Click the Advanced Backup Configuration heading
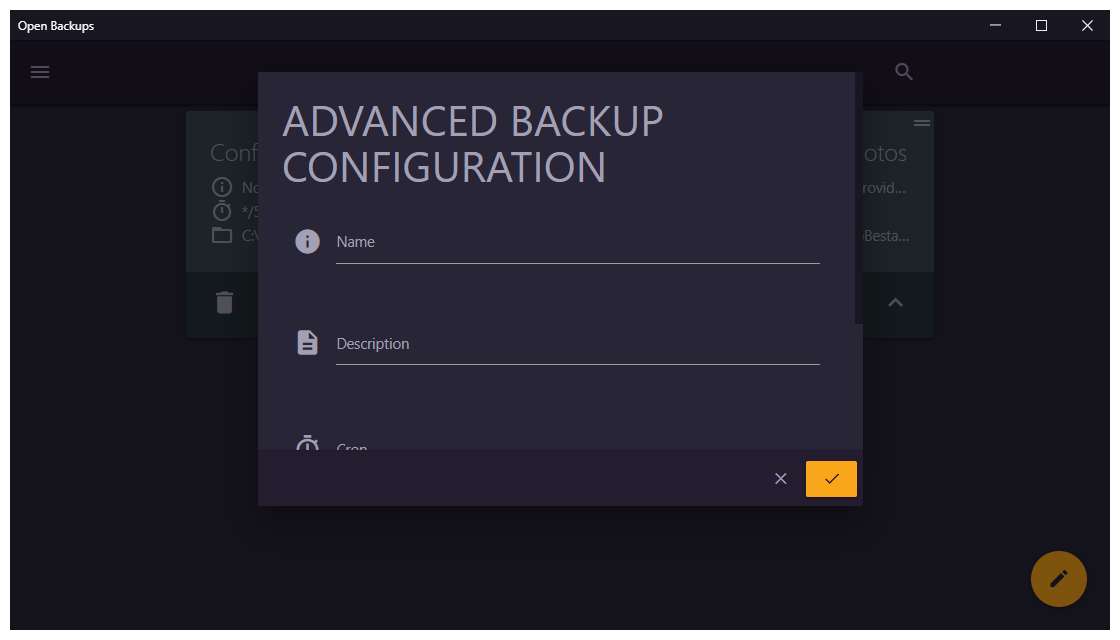The height and width of the screenshot is (640, 1120). point(473,144)
